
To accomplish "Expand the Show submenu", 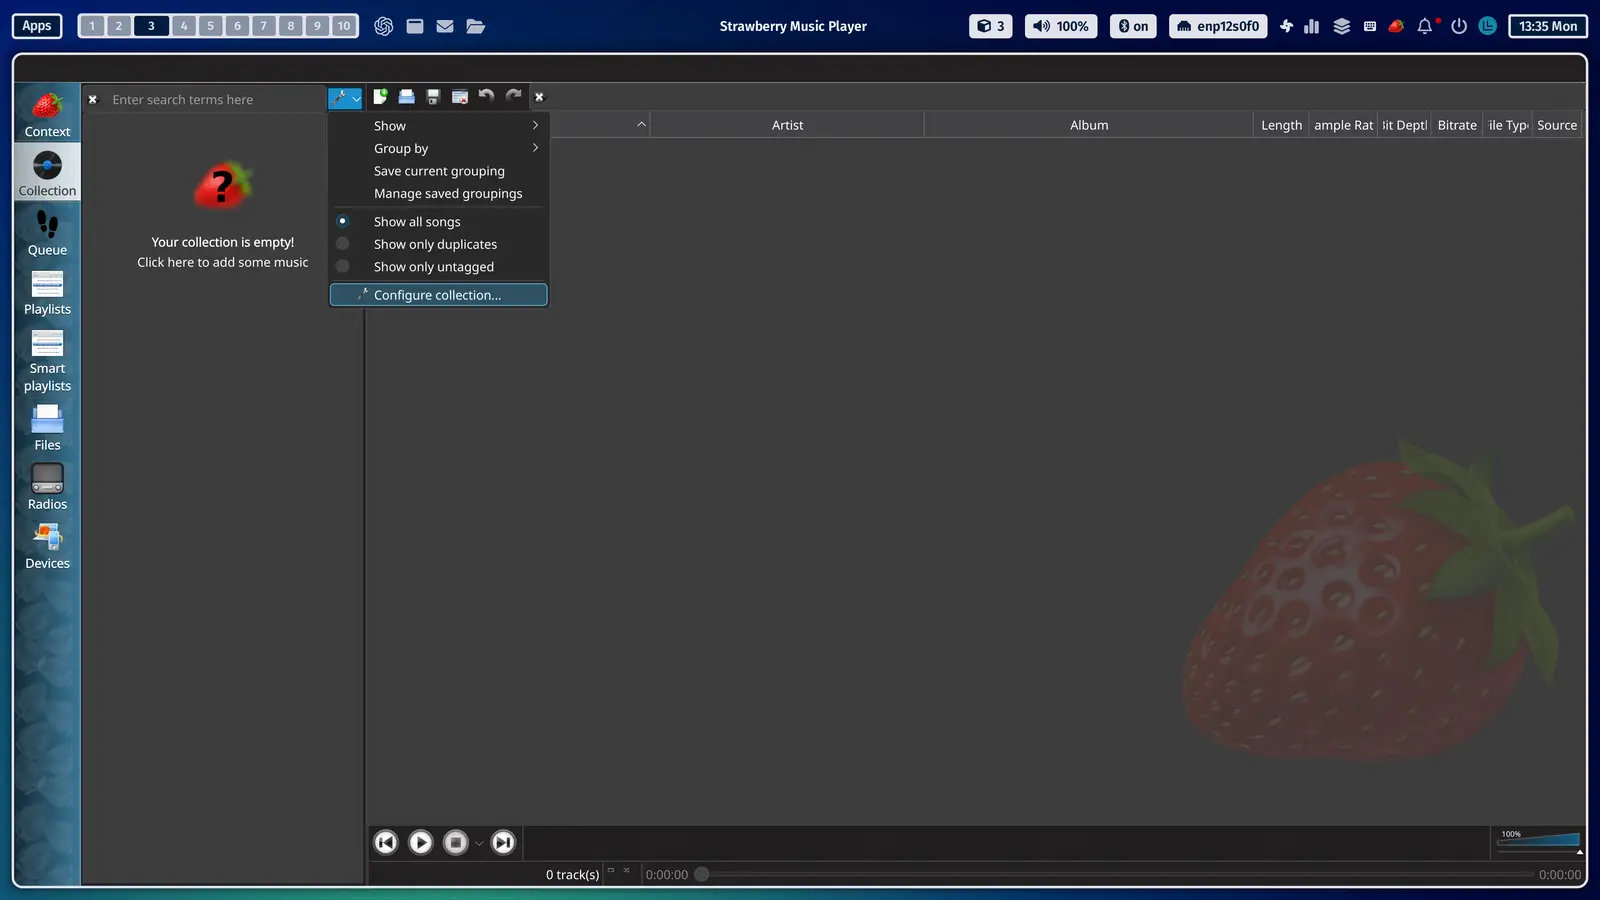I will click(439, 126).
